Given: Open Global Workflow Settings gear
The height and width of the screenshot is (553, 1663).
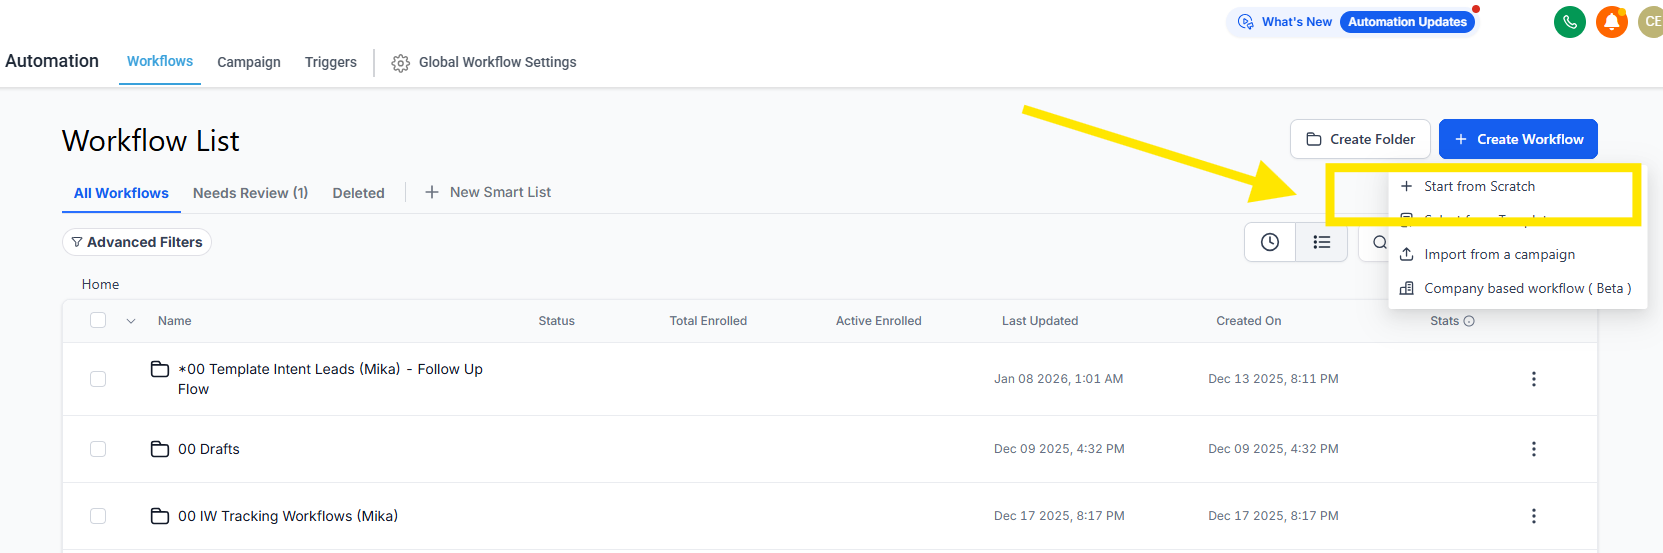Looking at the screenshot, I should coord(401,63).
